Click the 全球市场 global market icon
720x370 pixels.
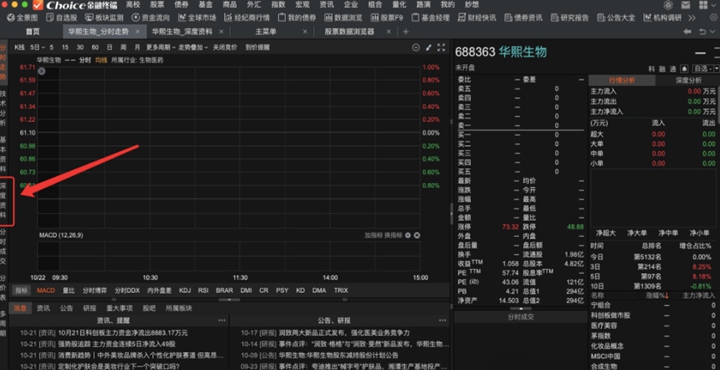pyautogui.click(x=182, y=18)
